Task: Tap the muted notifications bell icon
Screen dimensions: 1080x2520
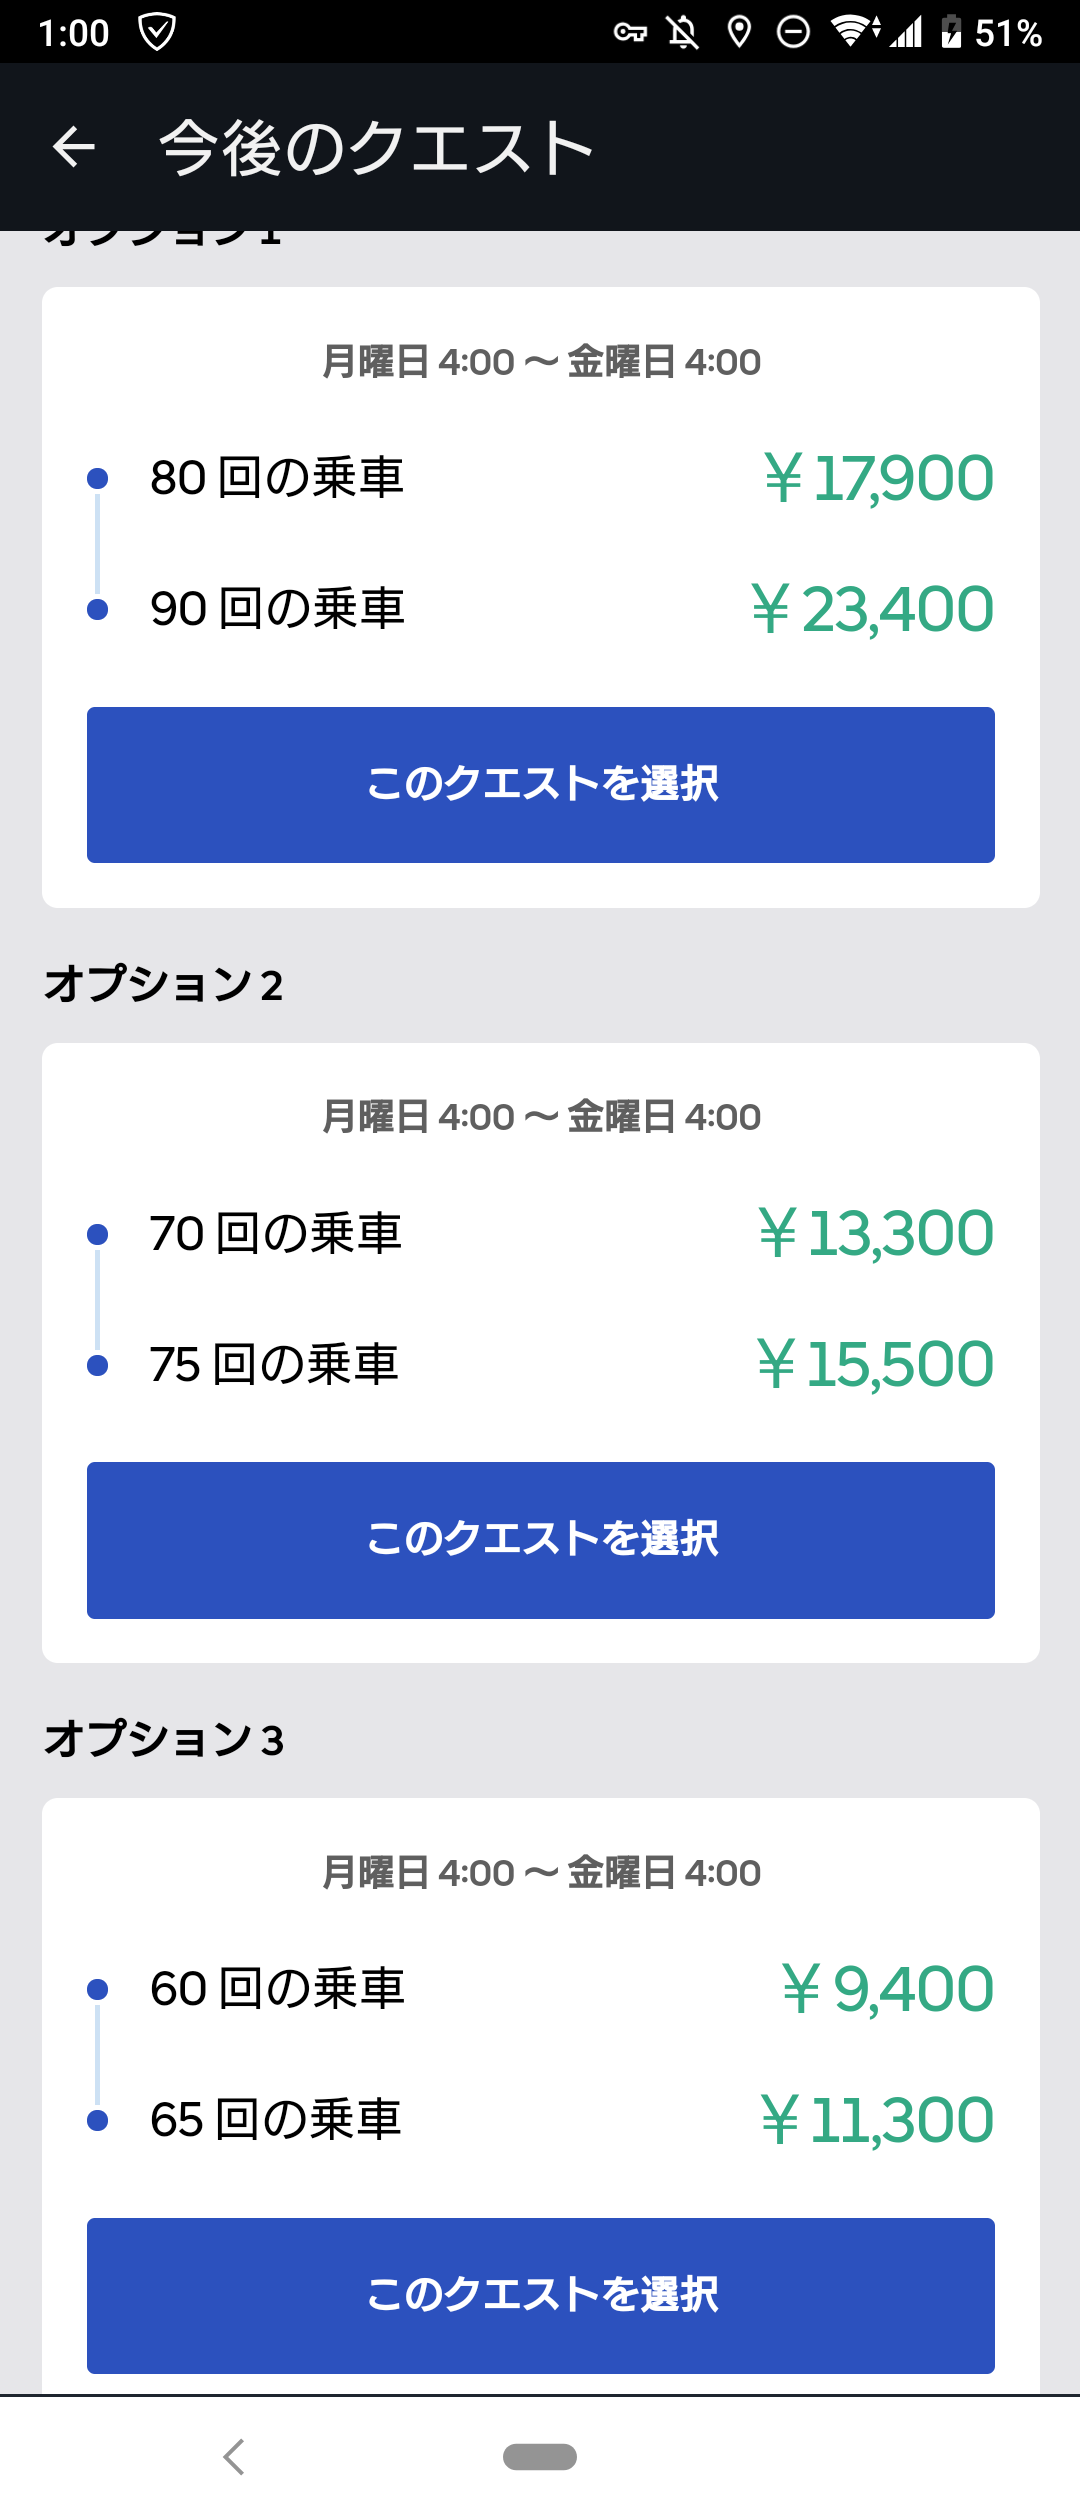Action: [683, 32]
